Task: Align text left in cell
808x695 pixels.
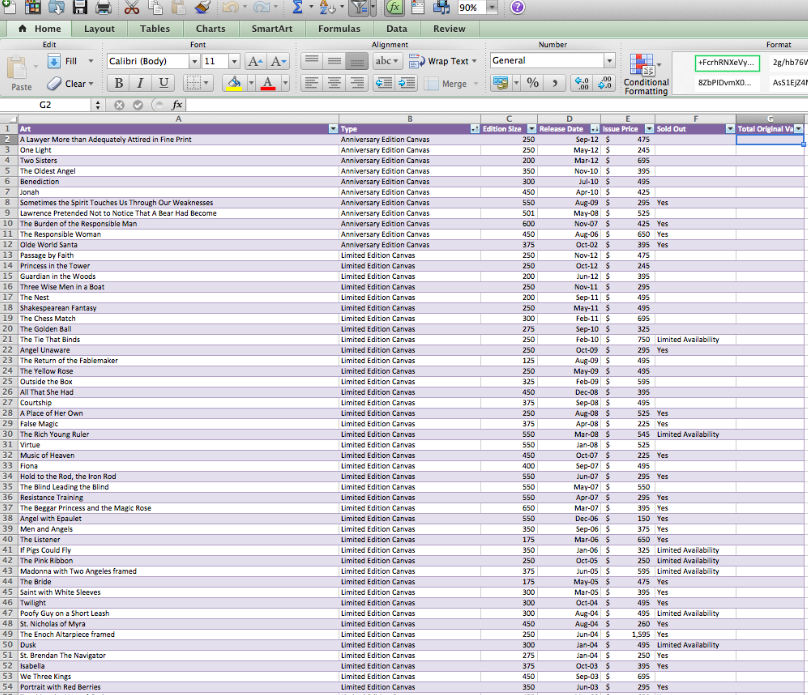Action: (312, 82)
